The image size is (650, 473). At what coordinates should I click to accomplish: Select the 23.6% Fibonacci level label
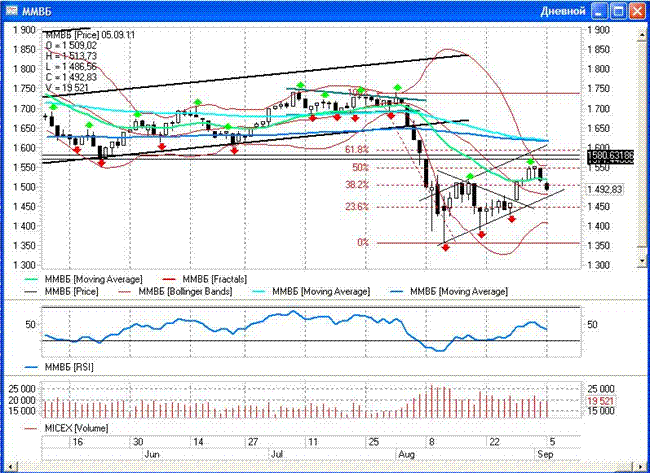(357, 206)
